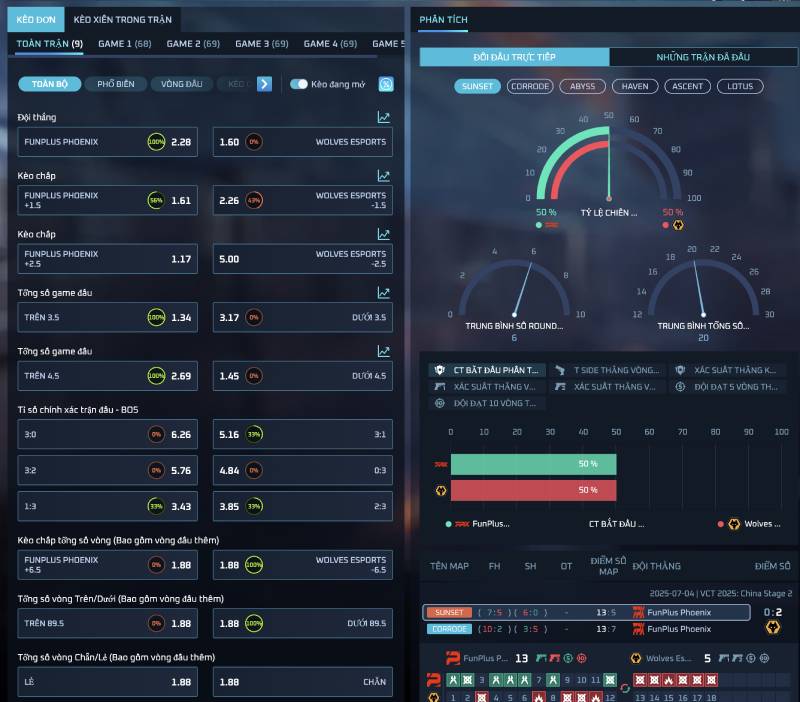800x702 pixels.
Task: Bet on FunPlus Phoenix to win at 2.28
Action: [108, 142]
